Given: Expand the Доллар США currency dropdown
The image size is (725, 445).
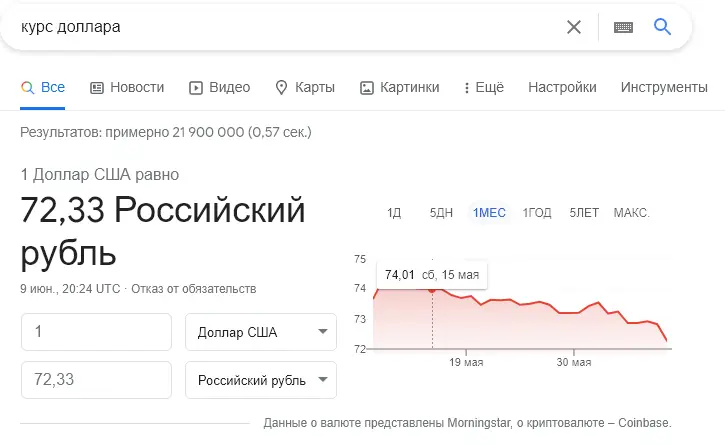Looking at the screenshot, I should 261,332.
